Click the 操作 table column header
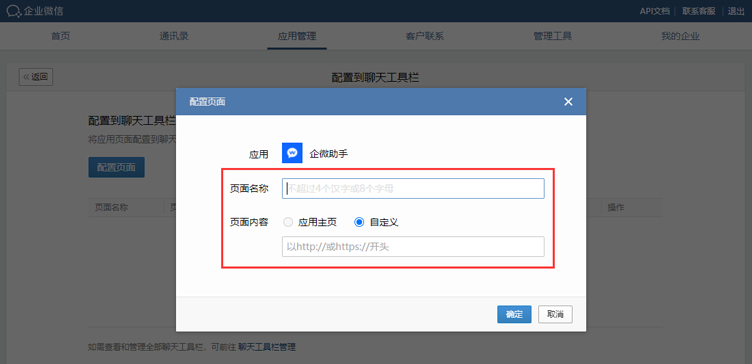Image resolution: width=752 pixels, height=364 pixels. pyautogui.click(x=616, y=208)
